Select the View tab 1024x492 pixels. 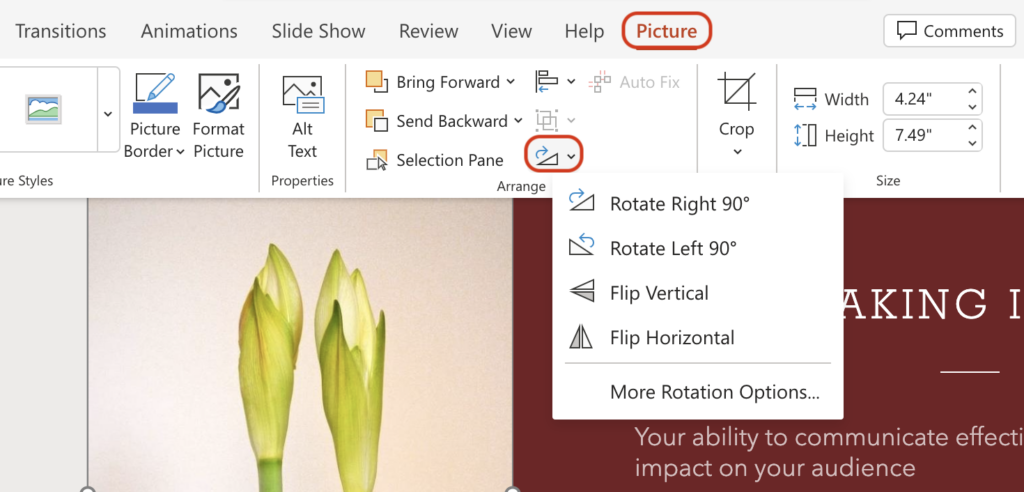pos(511,31)
